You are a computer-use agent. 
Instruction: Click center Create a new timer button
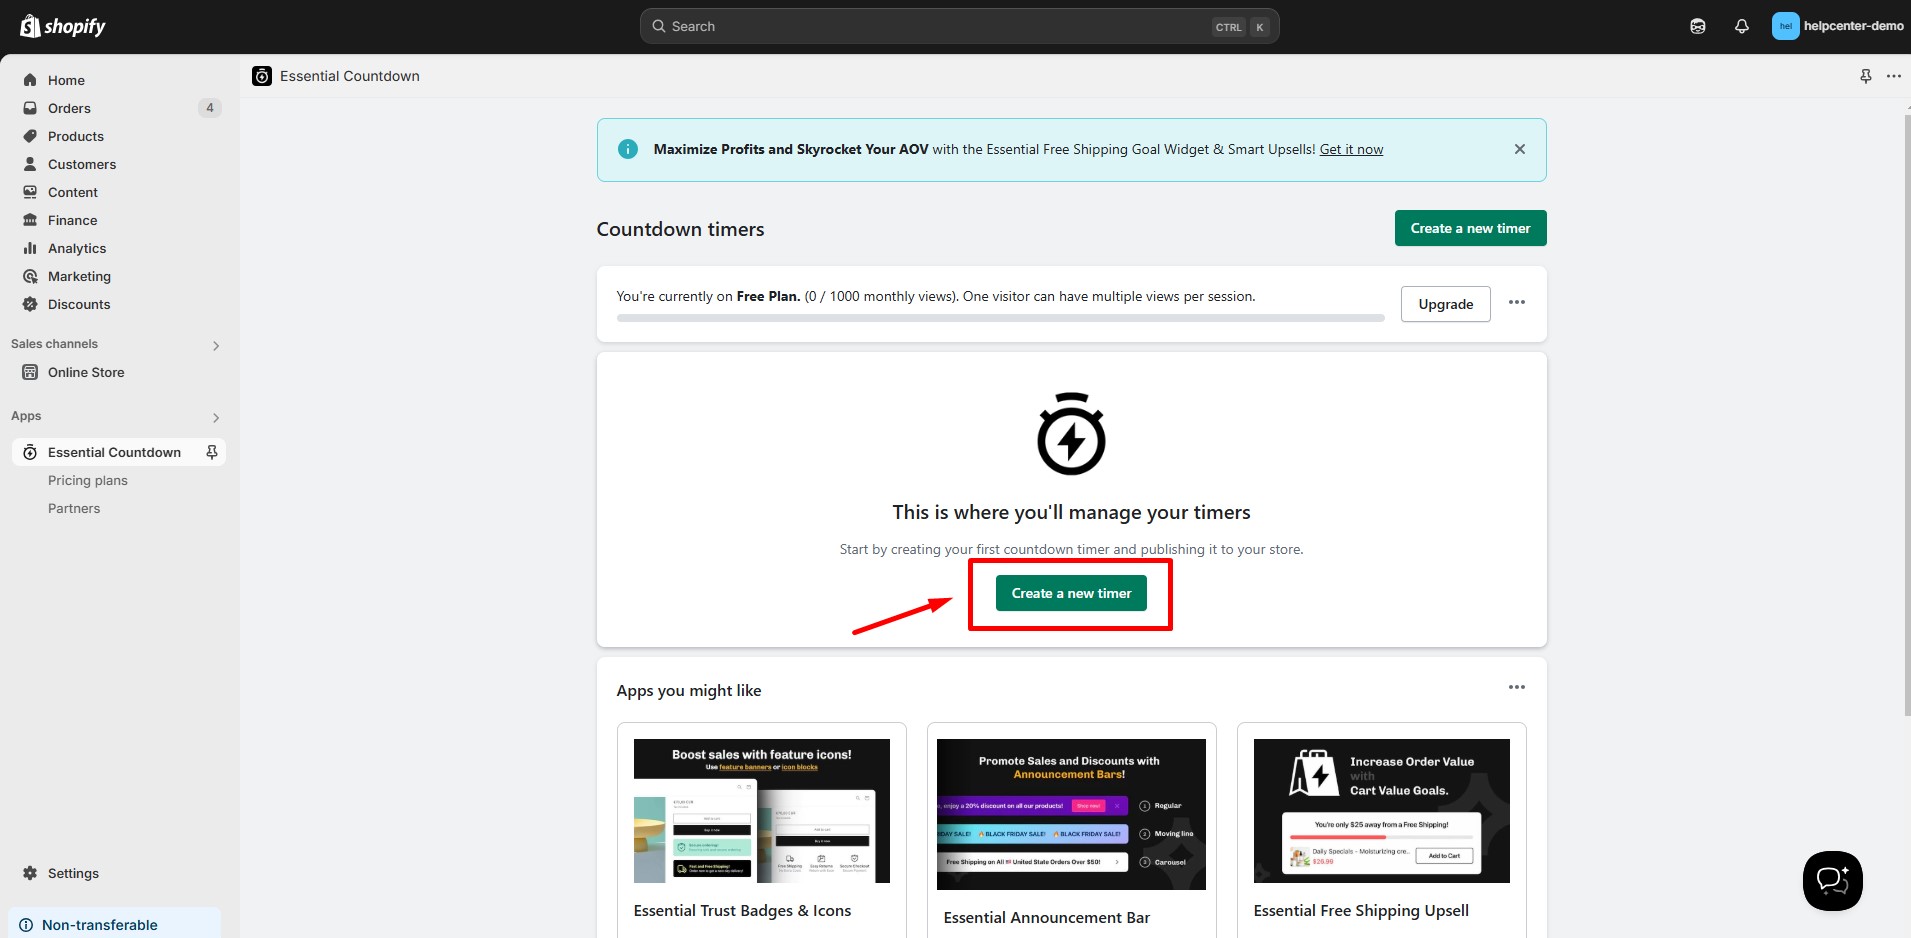1071,593
